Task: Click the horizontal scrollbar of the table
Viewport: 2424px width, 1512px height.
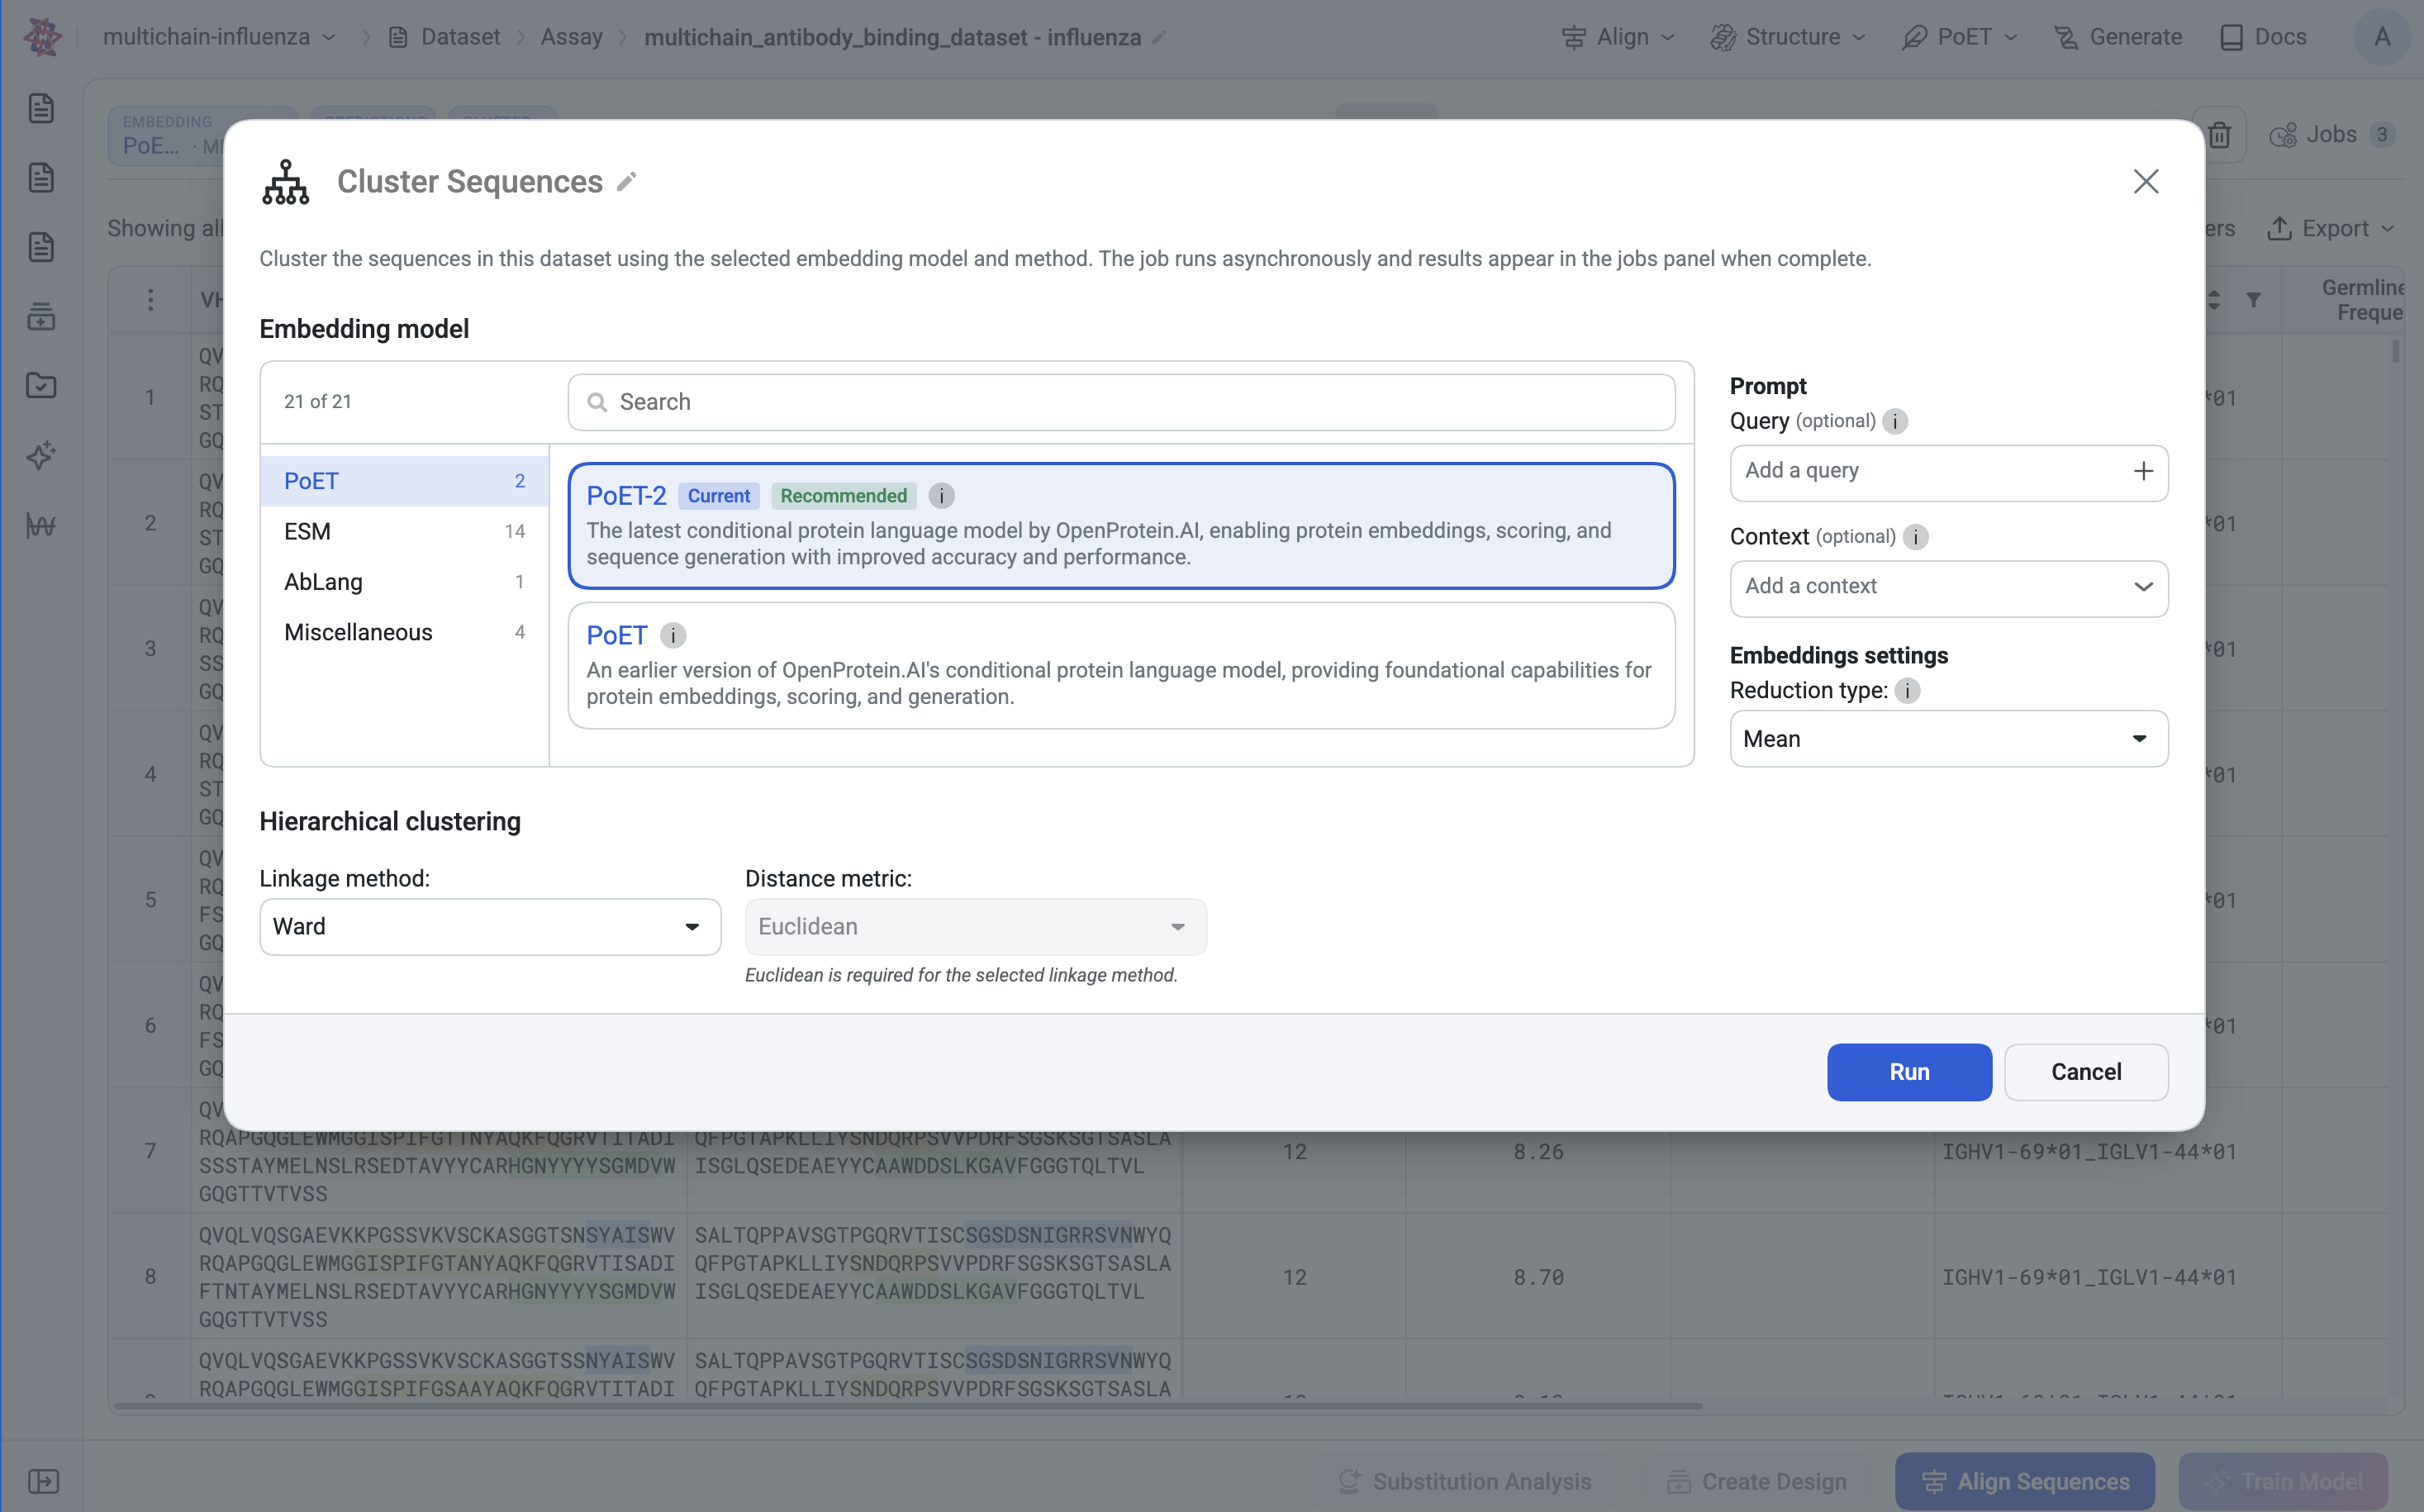Action: (908, 1406)
